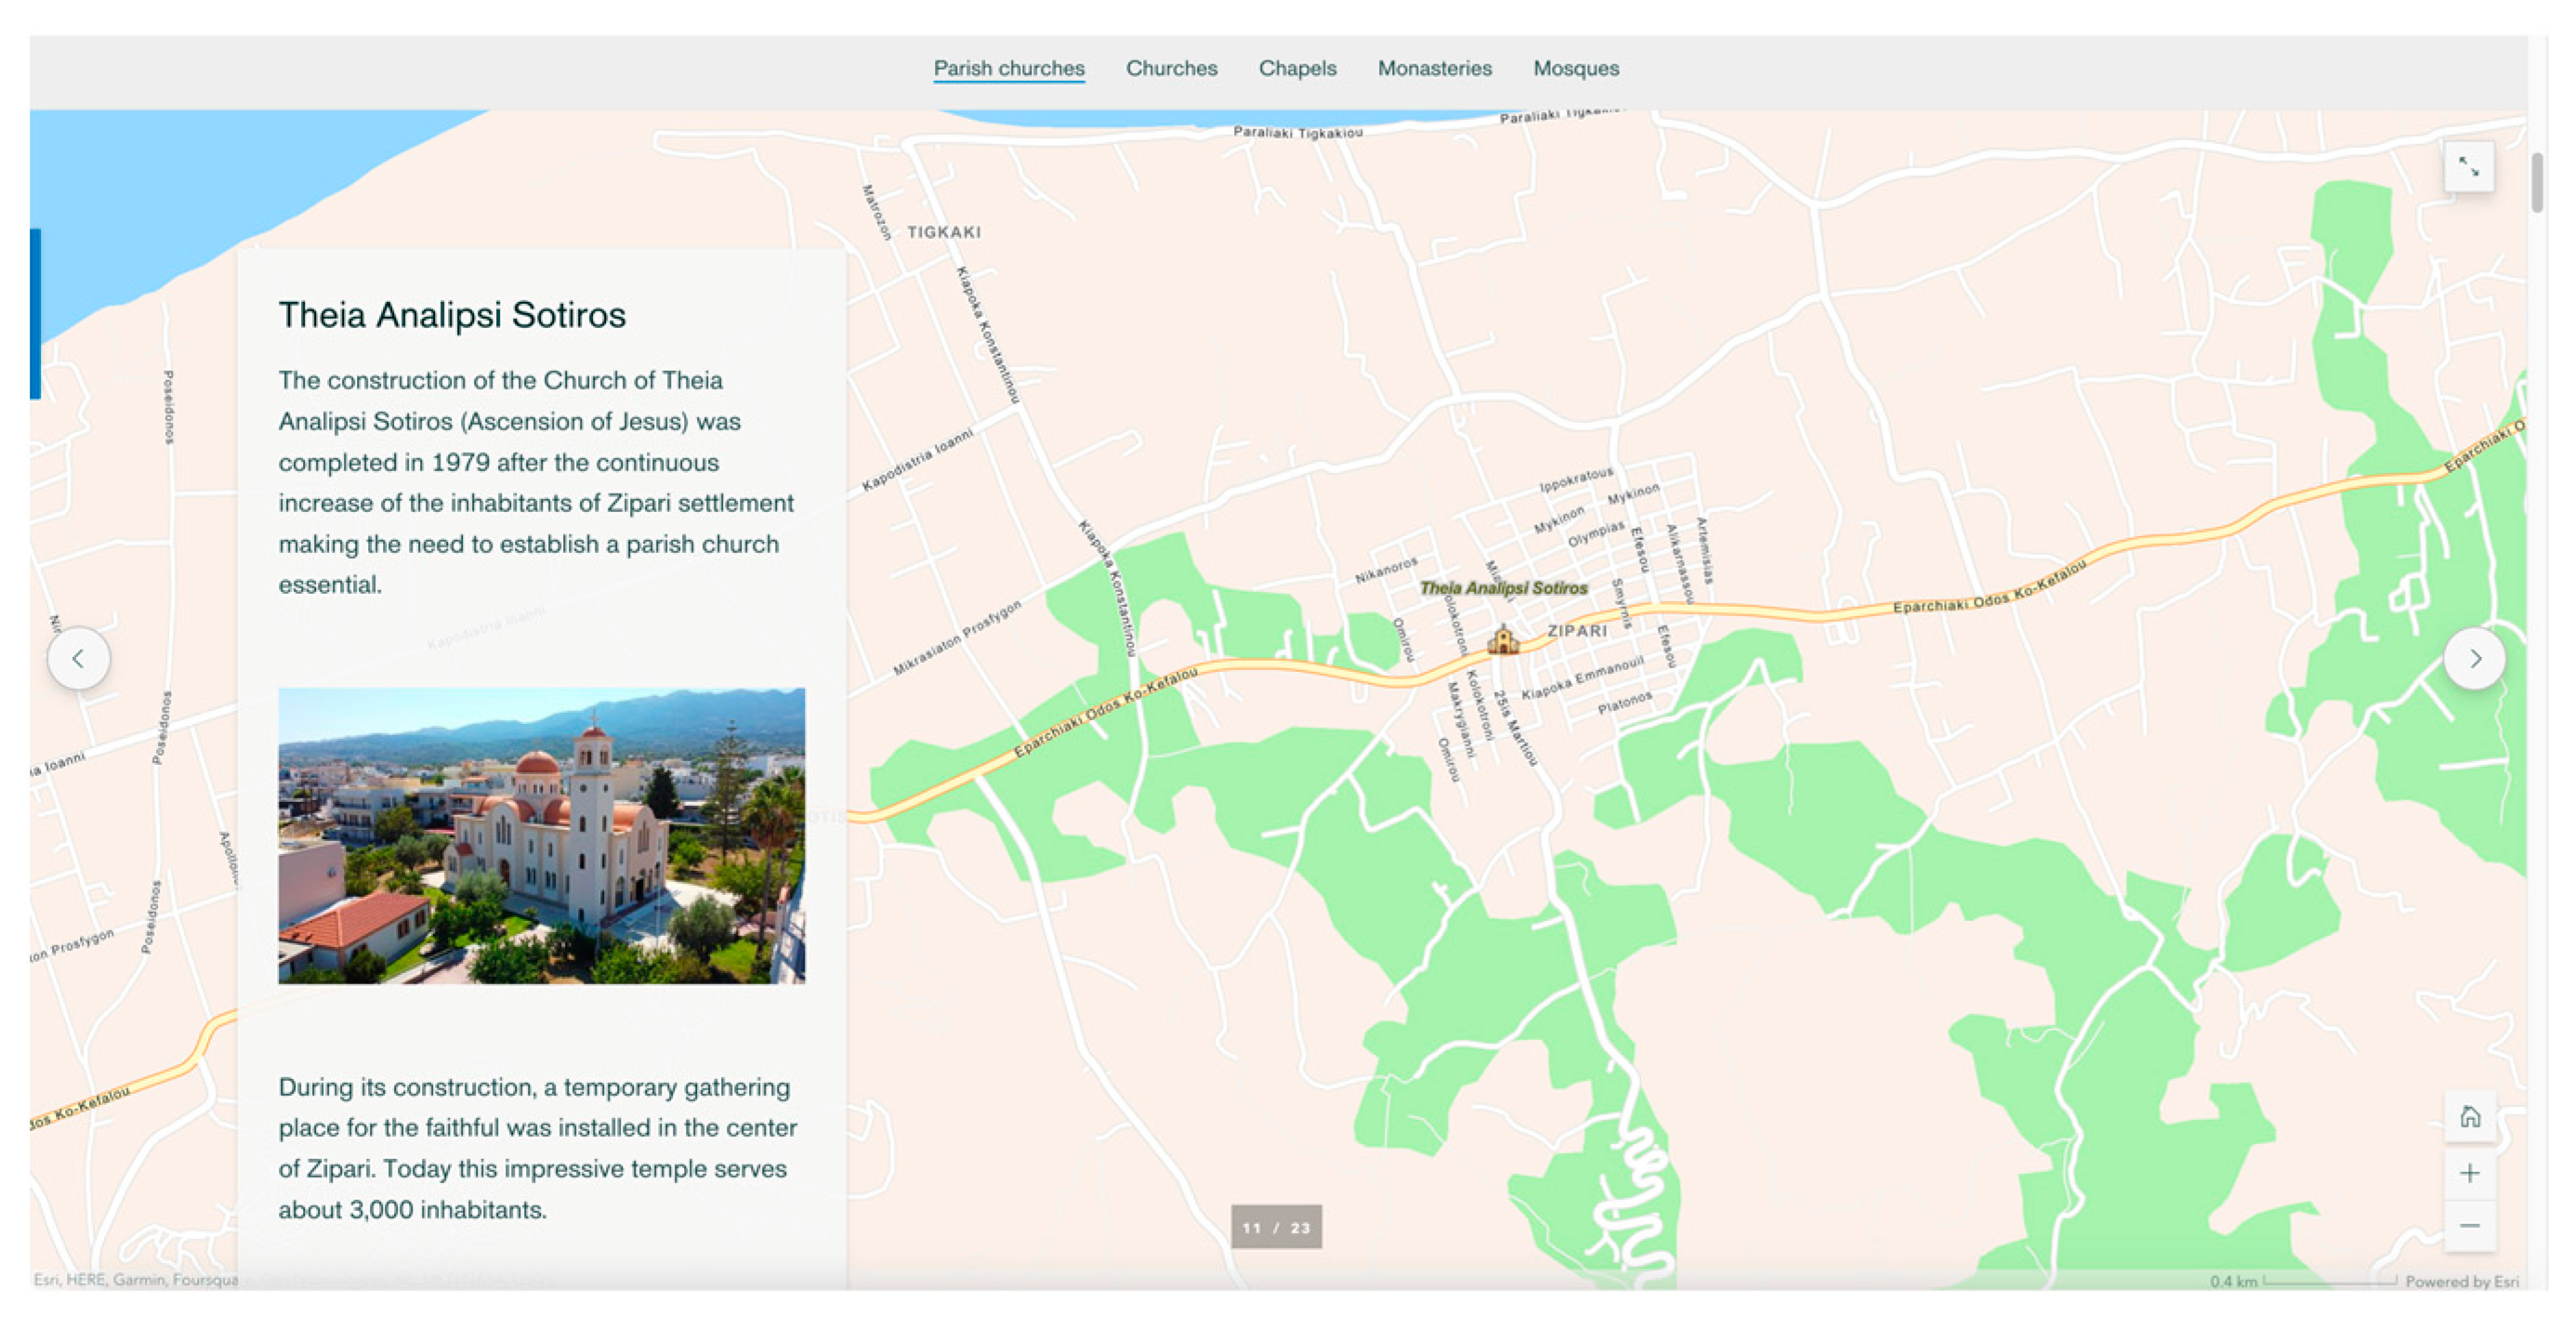Open the Parish churches tab
The image size is (2576, 1330).
tap(1008, 68)
